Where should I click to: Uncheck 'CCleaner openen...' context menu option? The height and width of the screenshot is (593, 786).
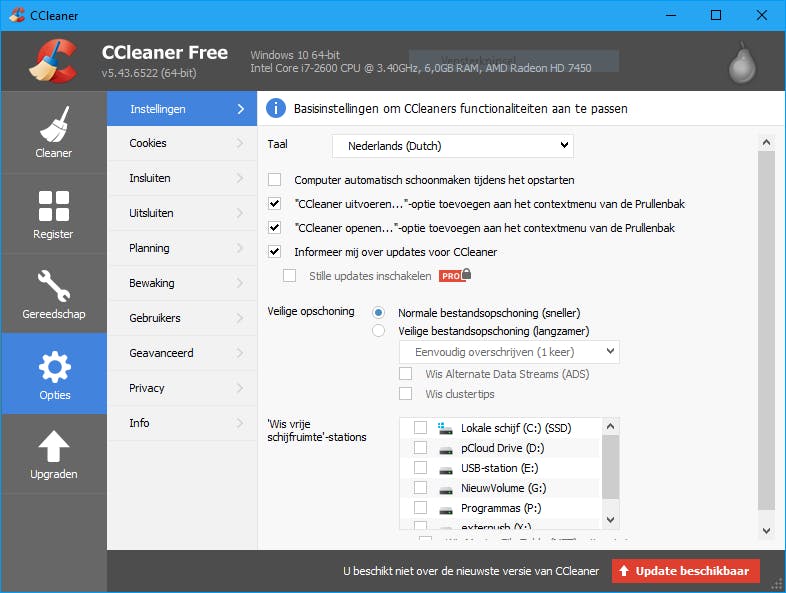[x=274, y=228]
